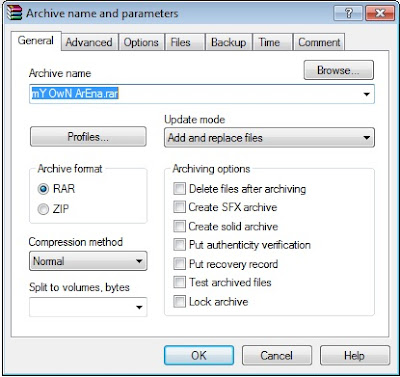Image resolution: width=400 pixels, height=377 pixels.
Task: Select the RAR archive format
Action: pos(57,189)
